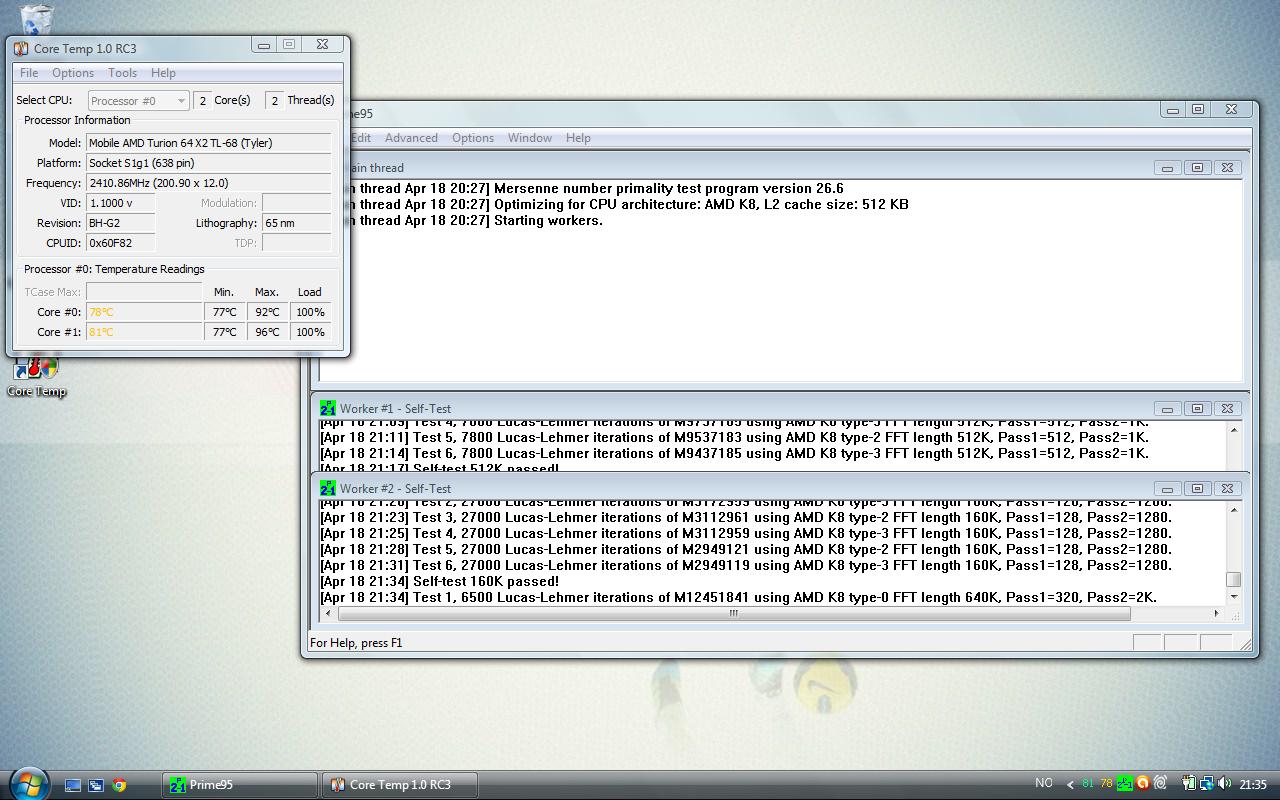Click the BH-G2 revision value
The image size is (1280, 800).
pos(120,223)
